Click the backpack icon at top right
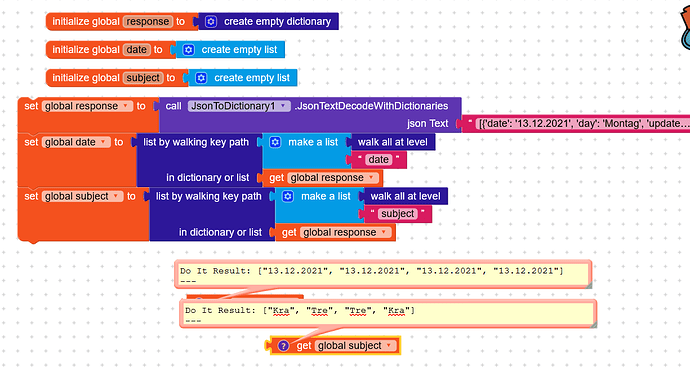This screenshot has width=690, height=375. 685,29
